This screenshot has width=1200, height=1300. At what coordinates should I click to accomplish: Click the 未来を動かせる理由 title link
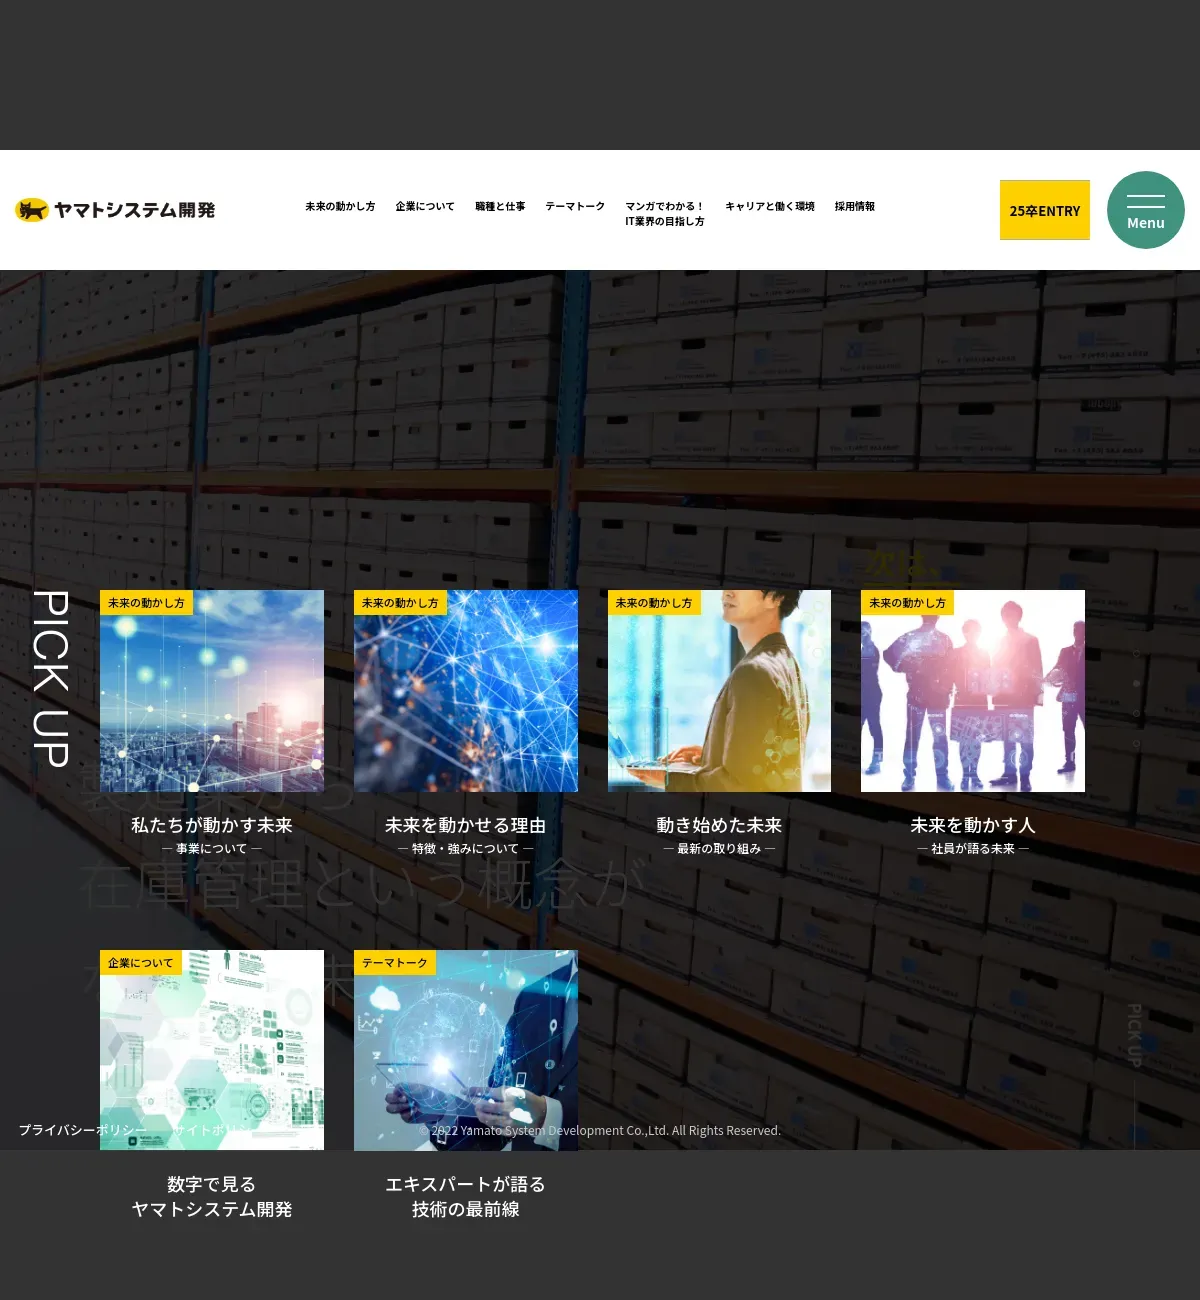(x=466, y=825)
